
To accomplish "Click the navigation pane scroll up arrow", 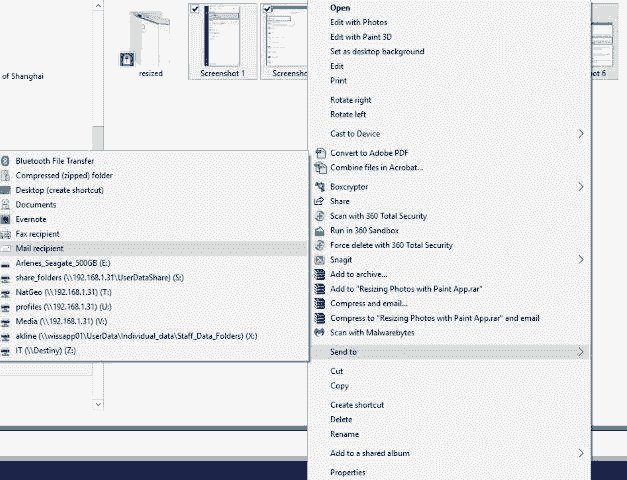I will [x=98, y=5].
